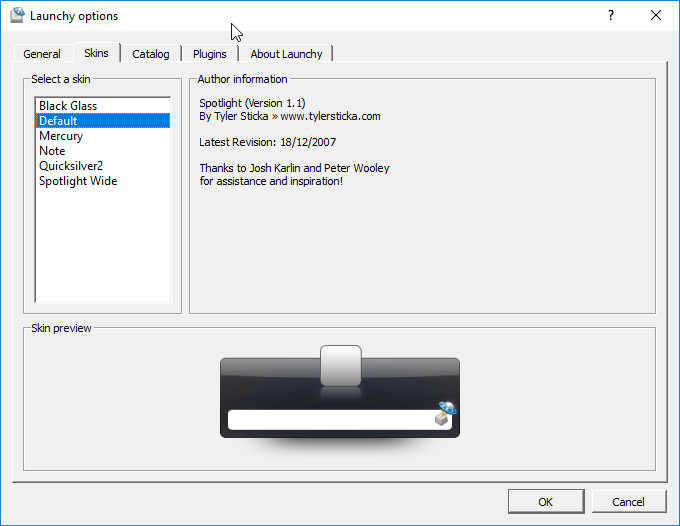Image resolution: width=680 pixels, height=526 pixels.
Task: View the About Launchy tab
Action: 286,54
